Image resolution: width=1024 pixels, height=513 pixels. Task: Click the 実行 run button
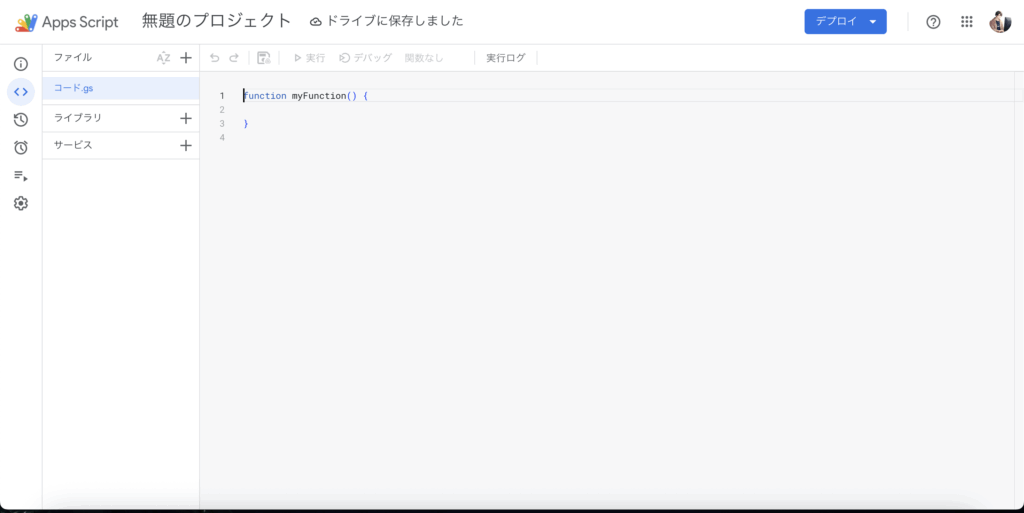309,58
